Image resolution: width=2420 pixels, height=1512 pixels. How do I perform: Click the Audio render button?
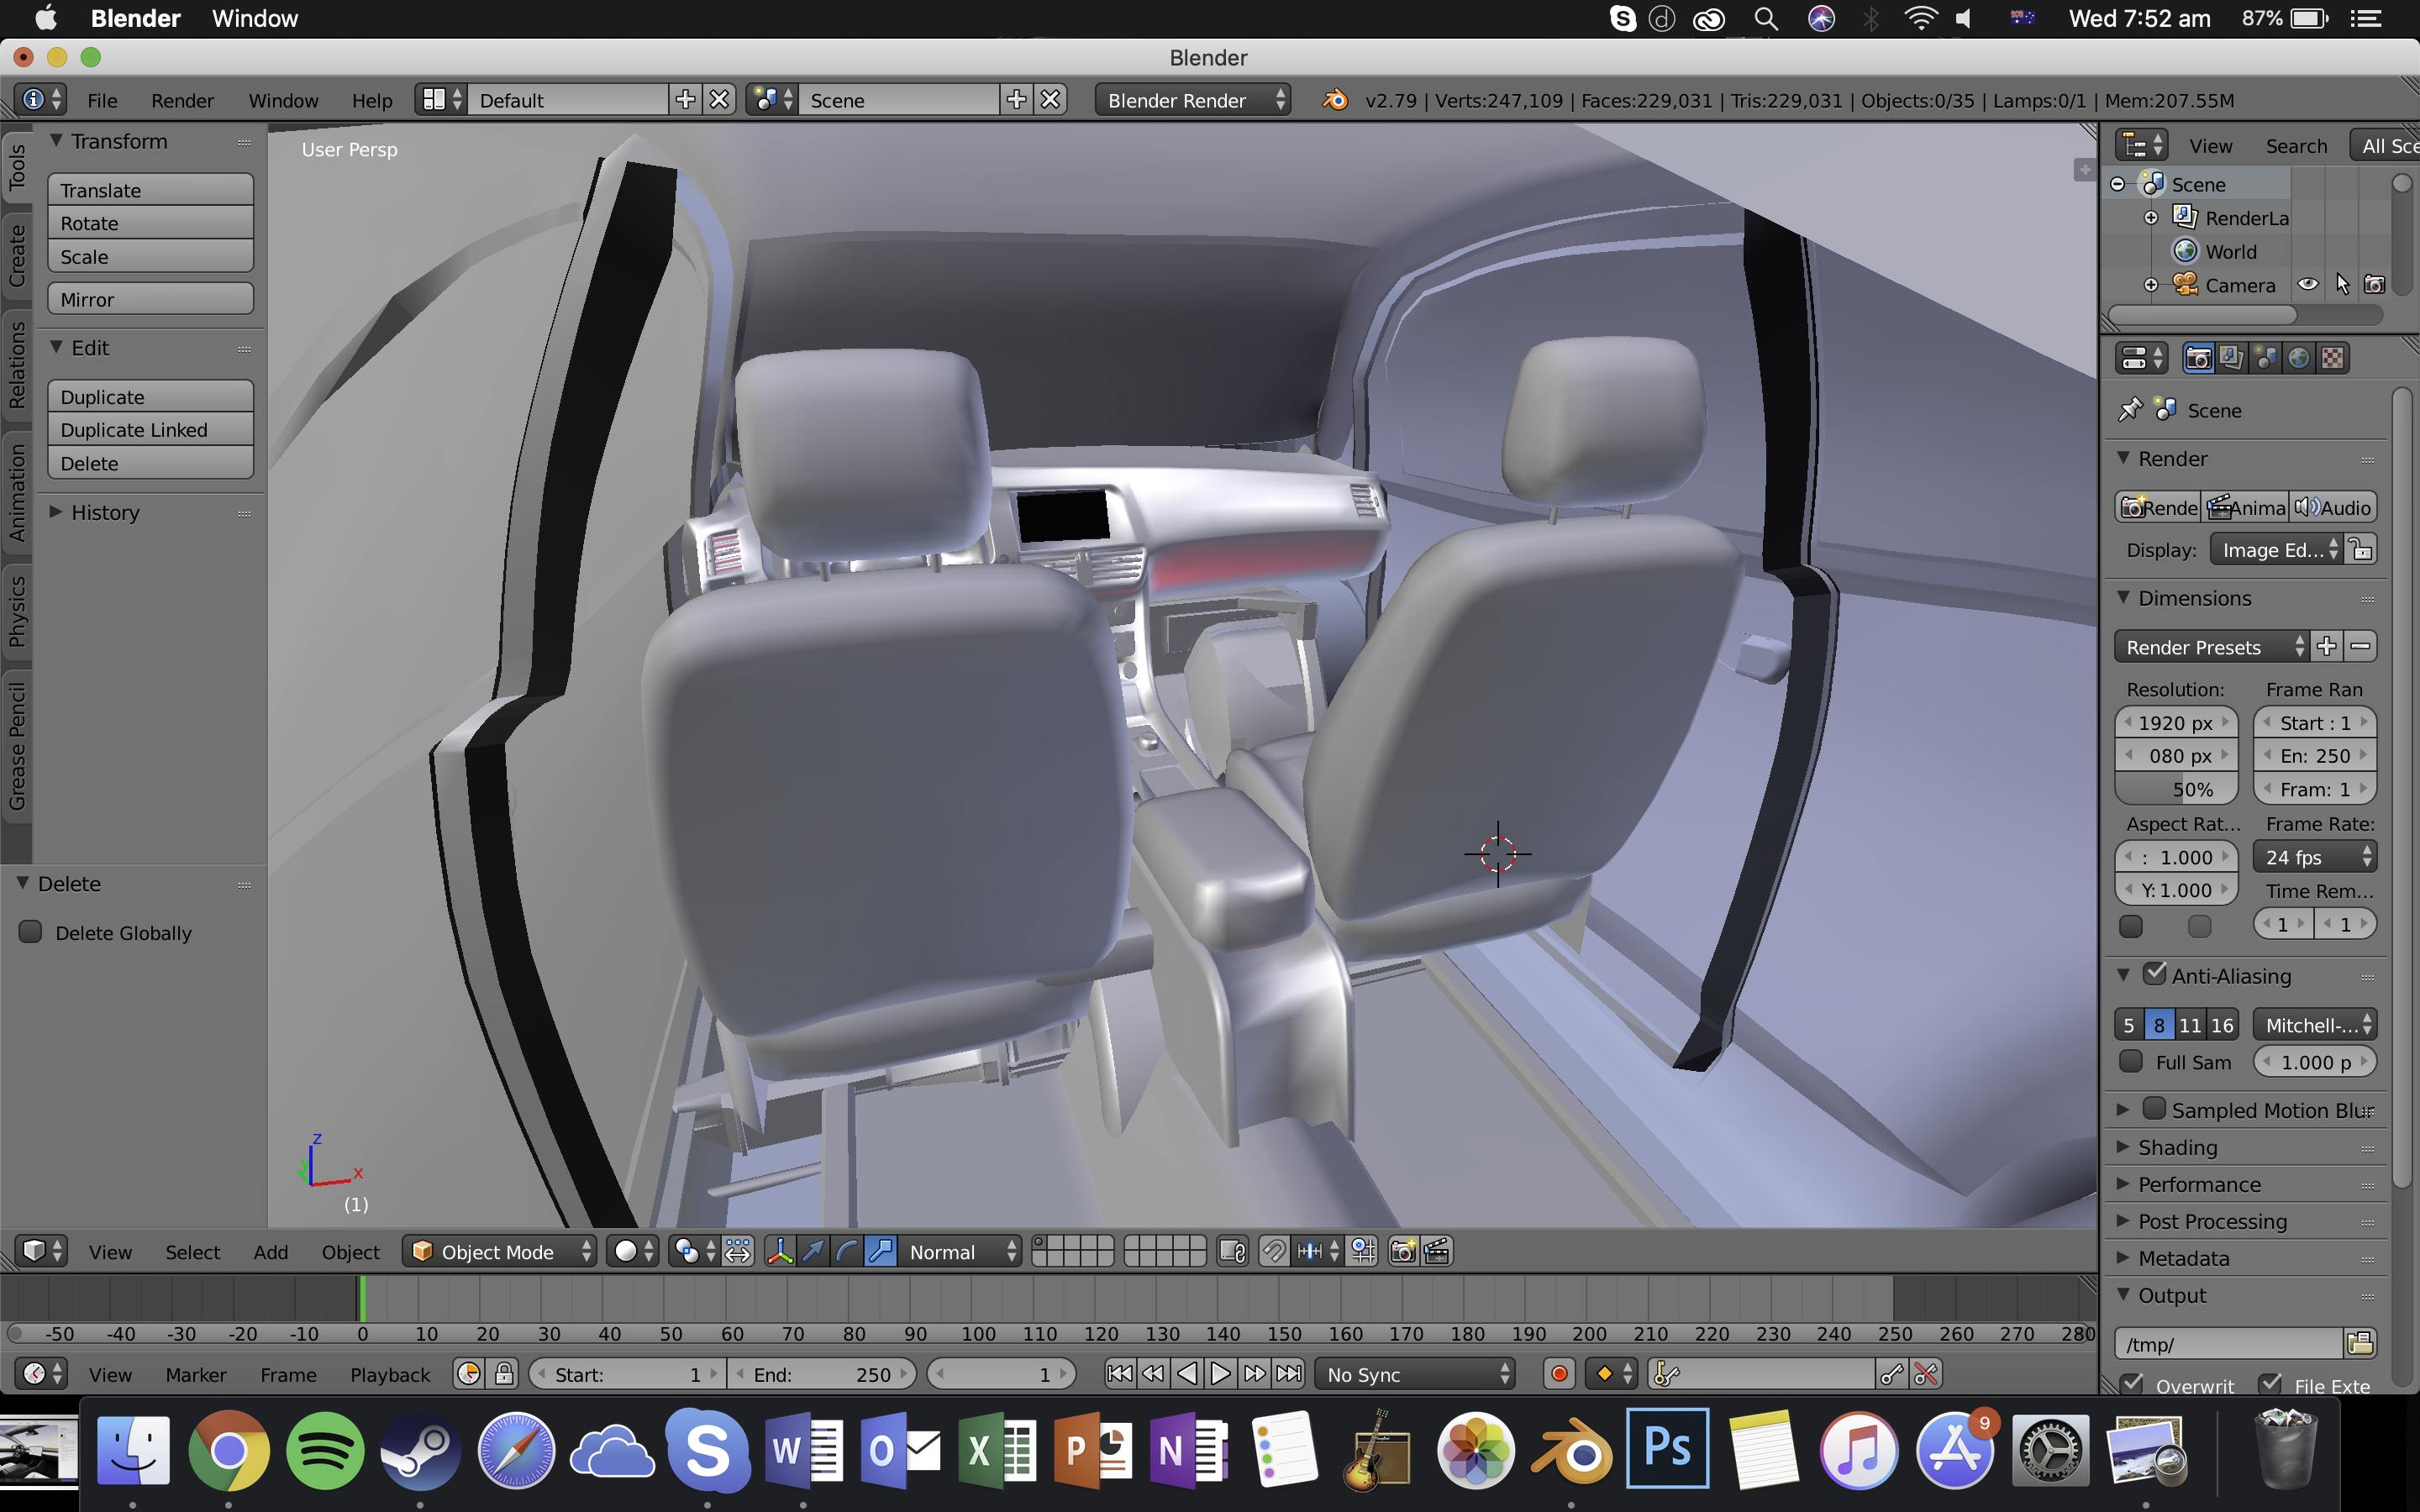pyautogui.click(x=2333, y=507)
